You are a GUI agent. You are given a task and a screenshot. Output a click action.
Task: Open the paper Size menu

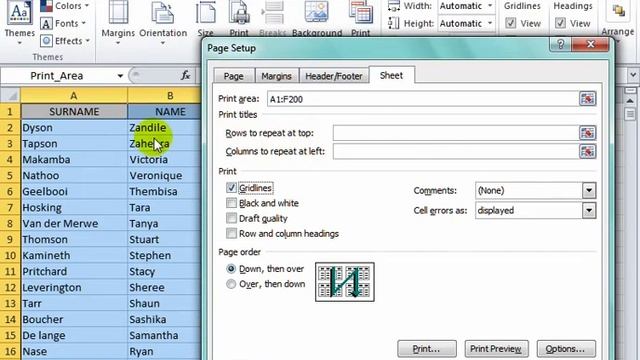pyautogui.click(x=206, y=20)
